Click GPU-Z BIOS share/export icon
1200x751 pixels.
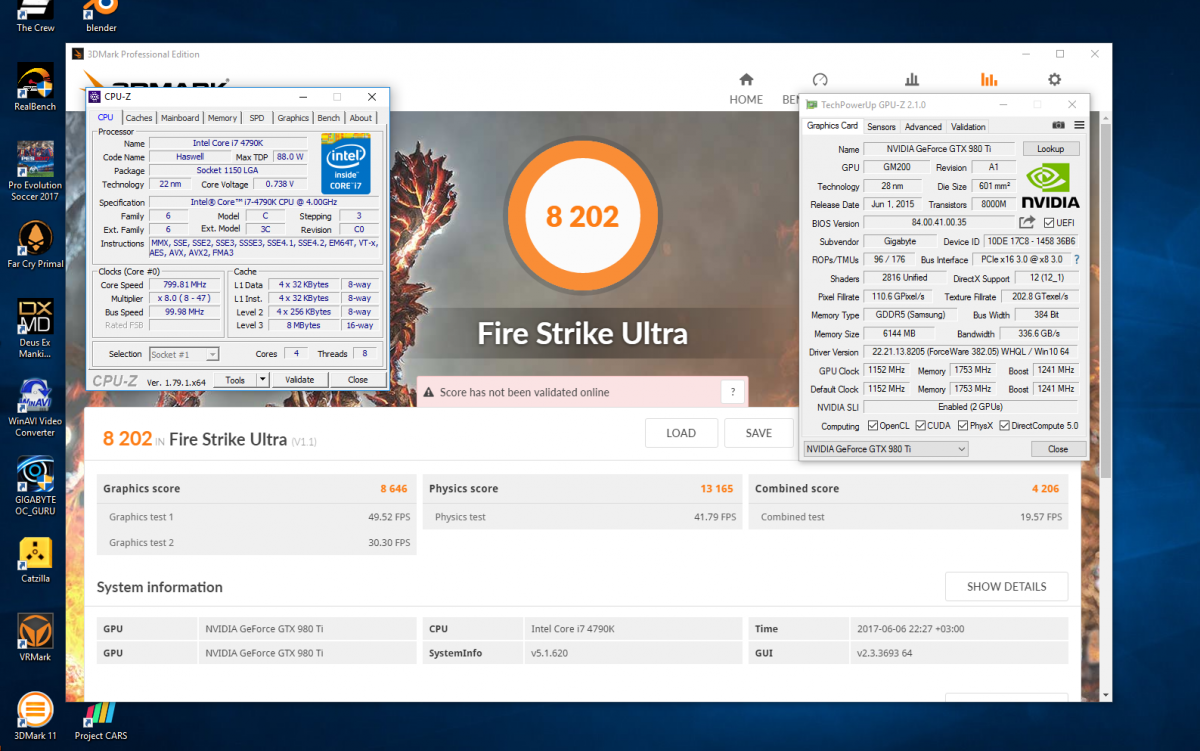(x=1027, y=222)
